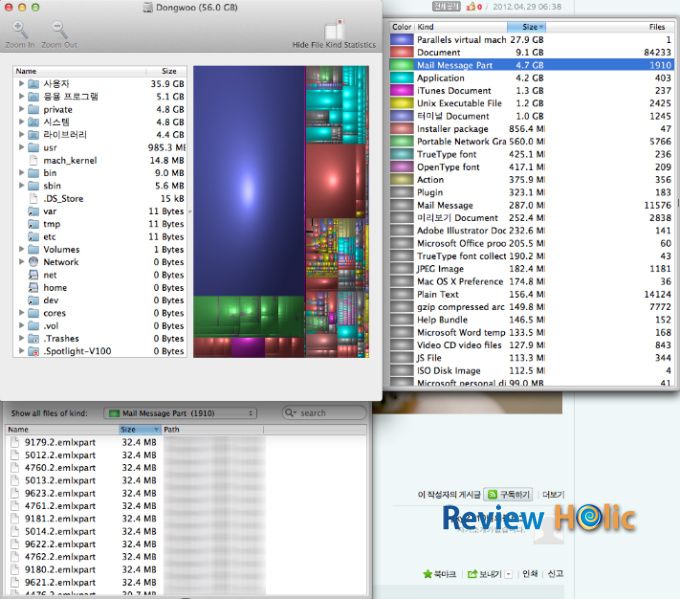This screenshot has height=599, width=680.
Task: Click the Network globe icon
Action: tap(33, 262)
